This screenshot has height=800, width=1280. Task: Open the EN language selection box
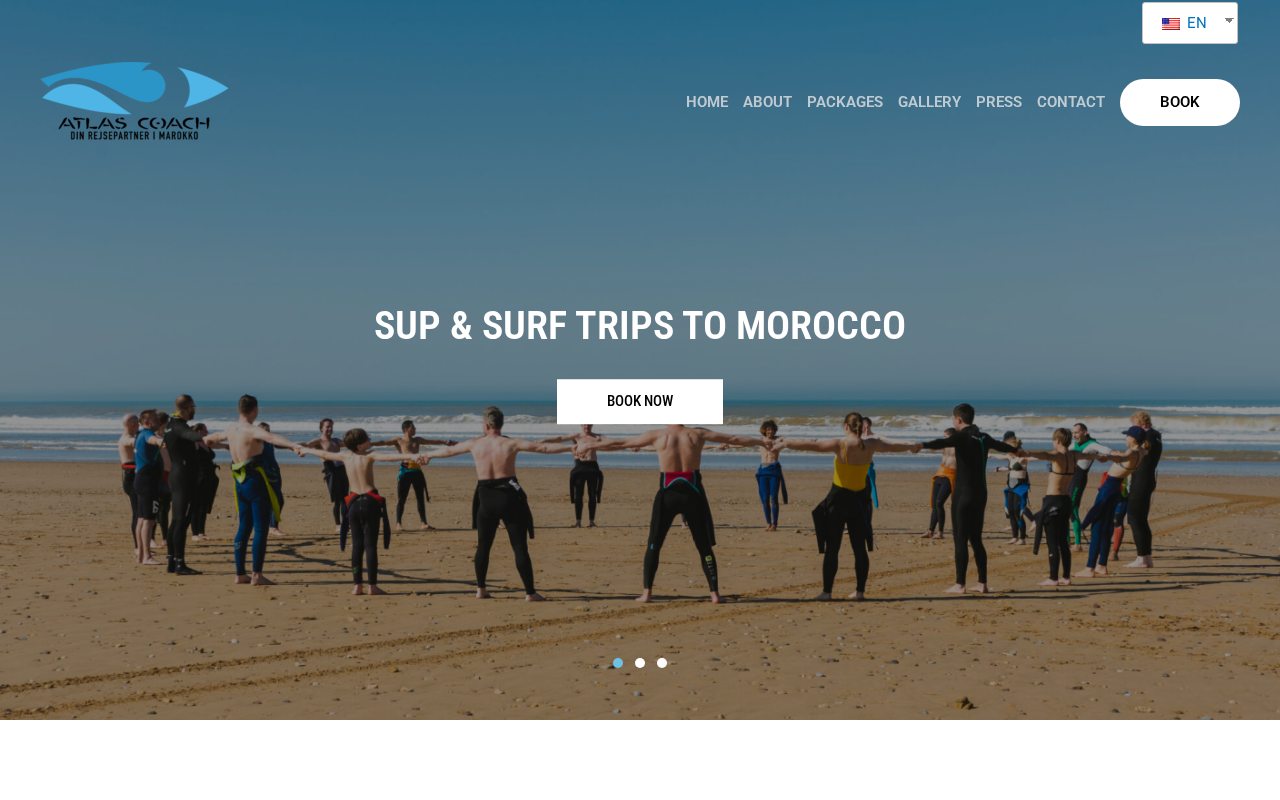pos(1190,23)
